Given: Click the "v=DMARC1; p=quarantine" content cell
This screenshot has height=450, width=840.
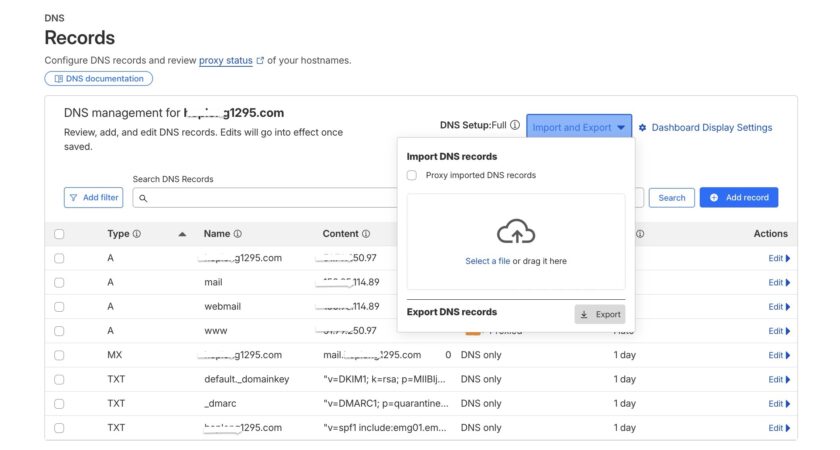Looking at the screenshot, I should tap(386, 403).
